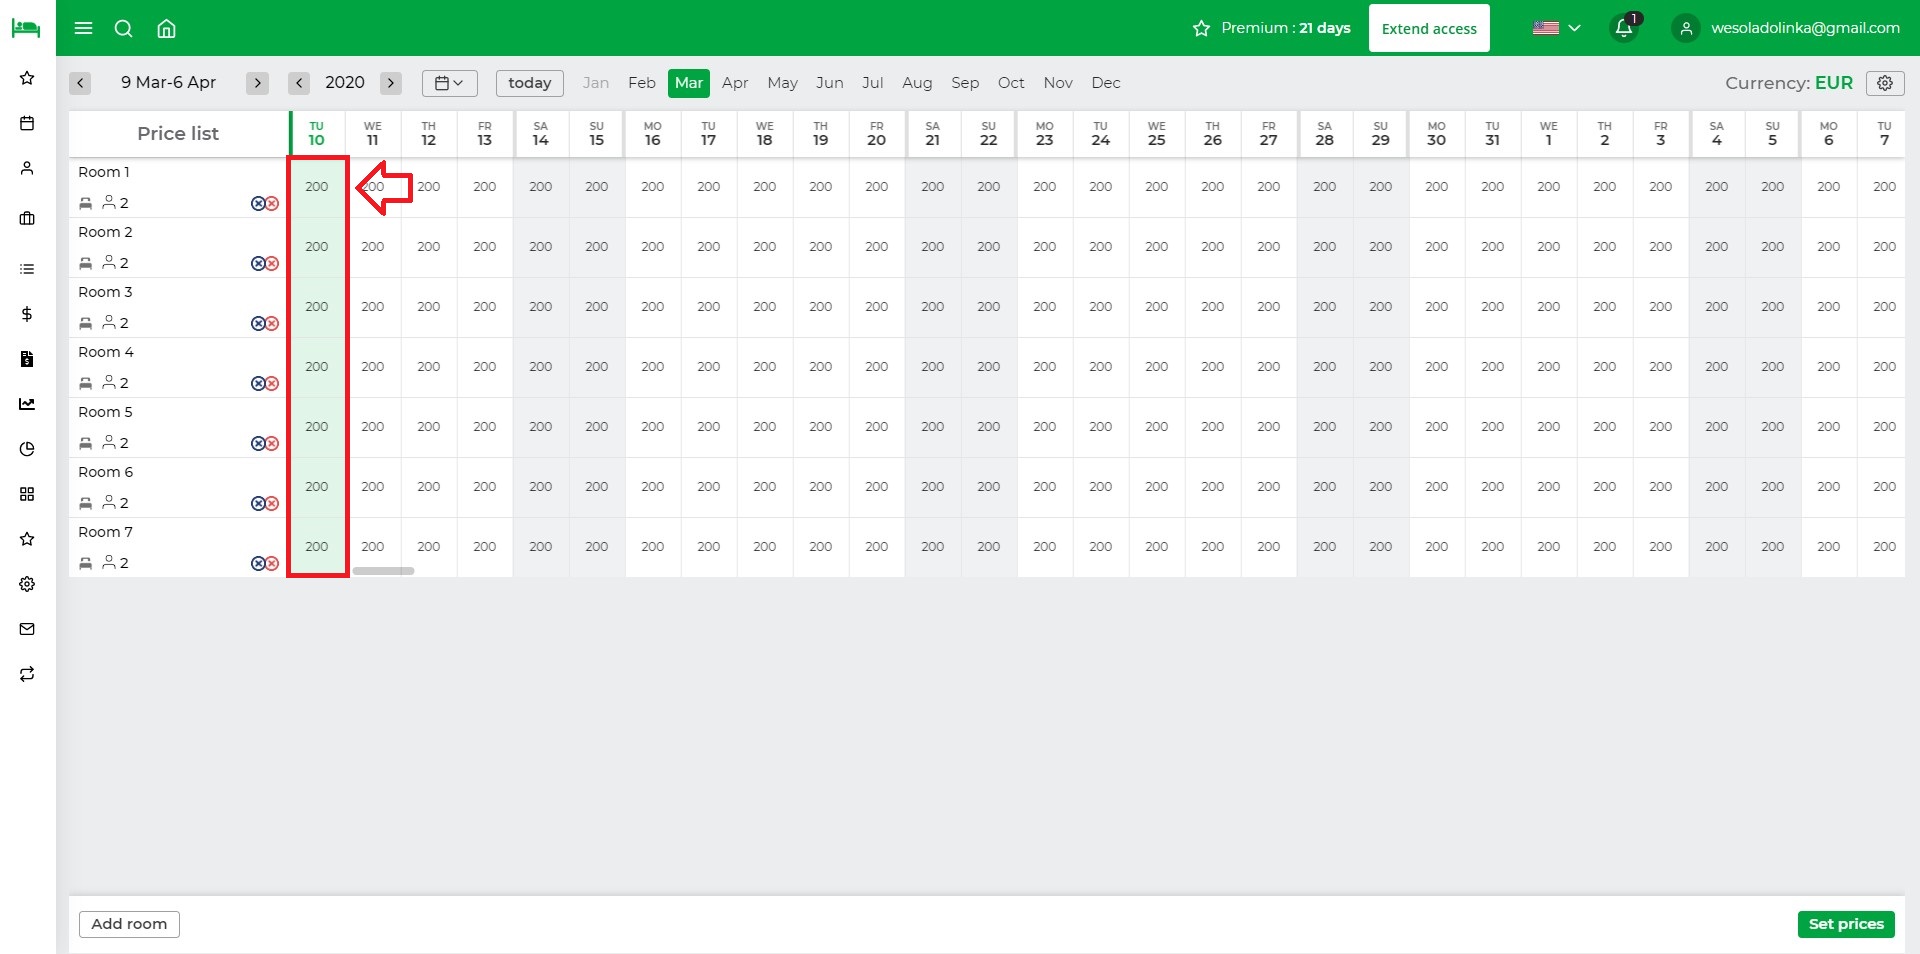Open the language flag dropdown
Image resolution: width=1920 pixels, height=954 pixels.
(1556, 28)
